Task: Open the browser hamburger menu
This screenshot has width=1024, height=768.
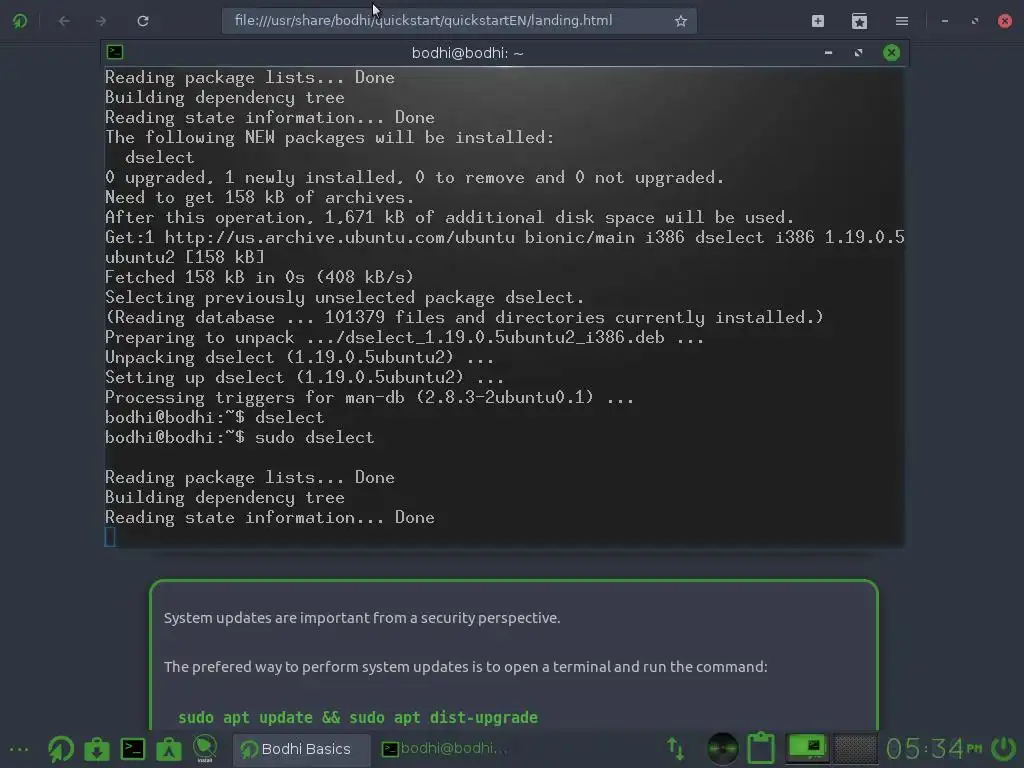Action: pos(902,21)
